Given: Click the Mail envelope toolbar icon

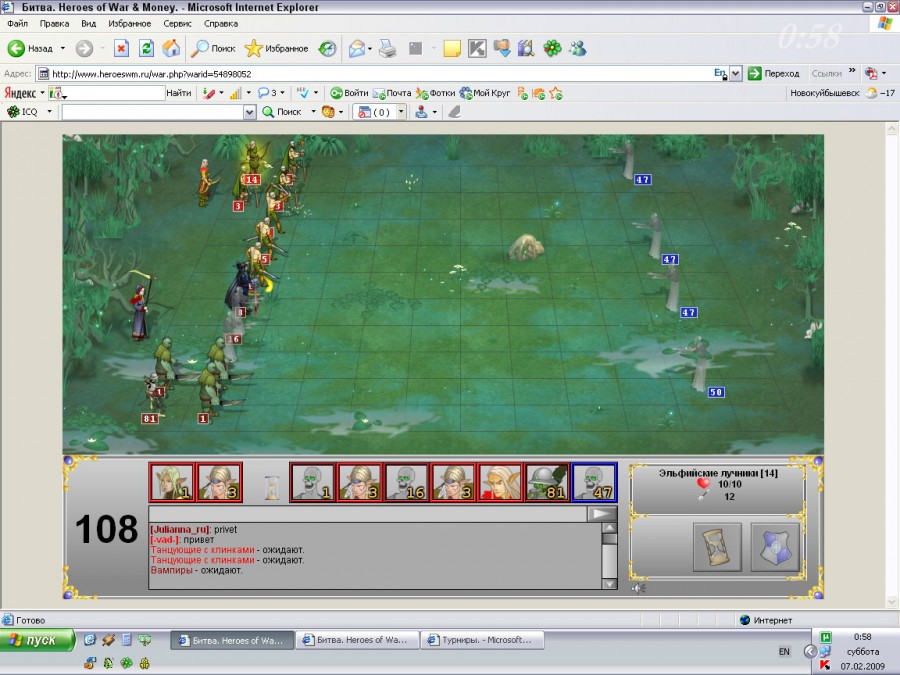Looking at the screenshot, I should click(x=356, y=49).
